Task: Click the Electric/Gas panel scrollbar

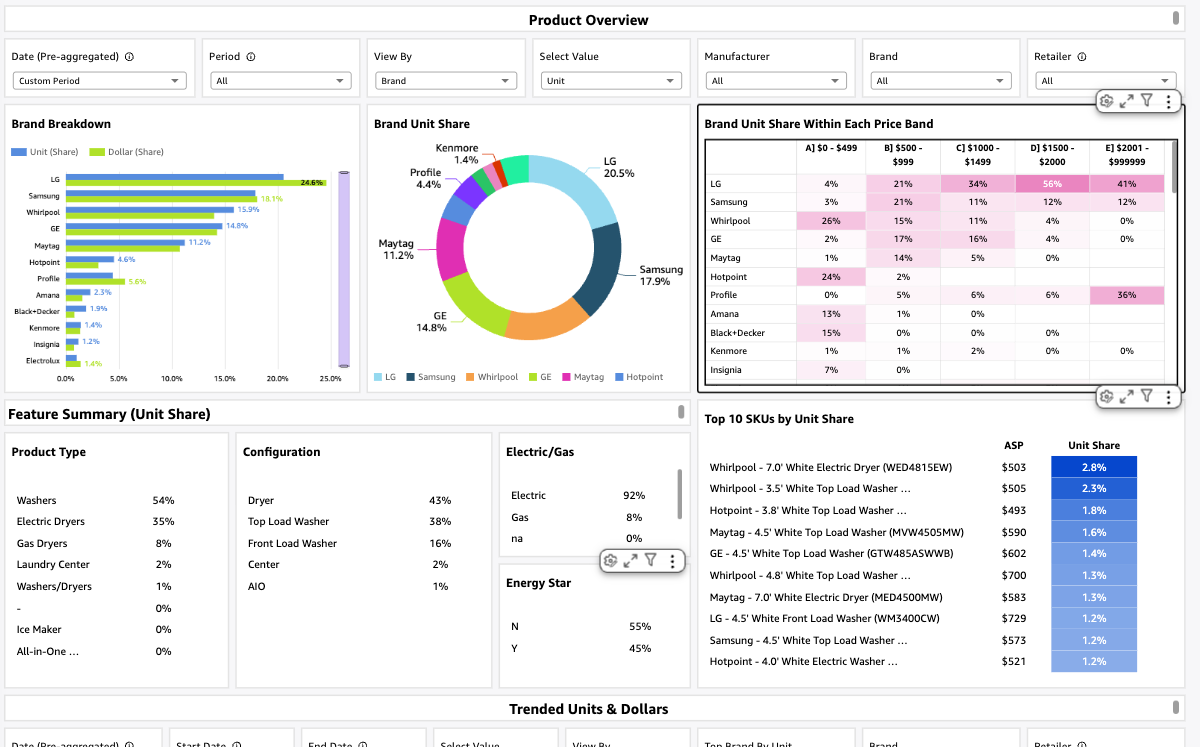Action: click(681, 493)
